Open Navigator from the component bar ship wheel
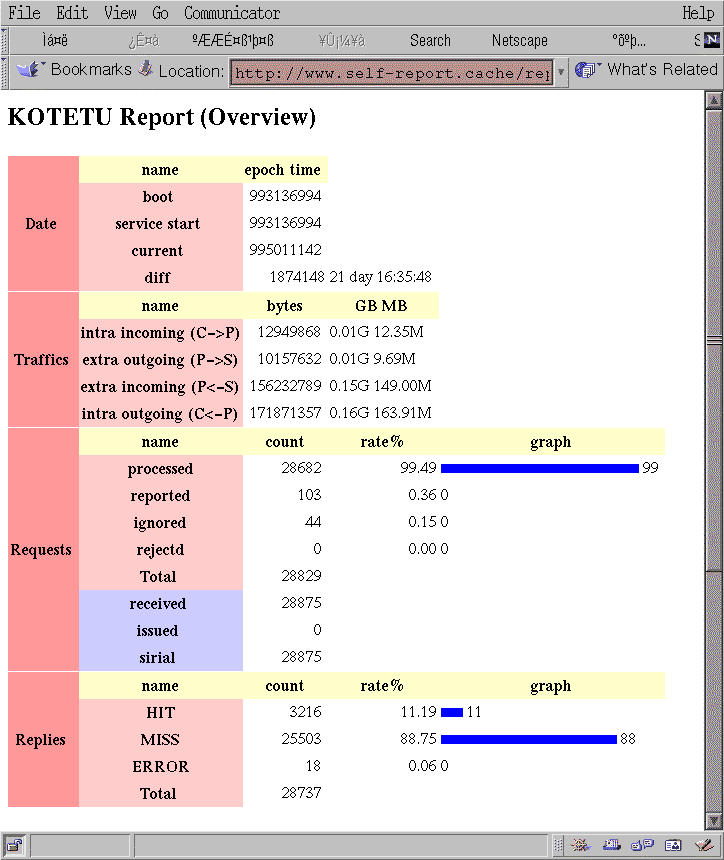 pos(580,845)
